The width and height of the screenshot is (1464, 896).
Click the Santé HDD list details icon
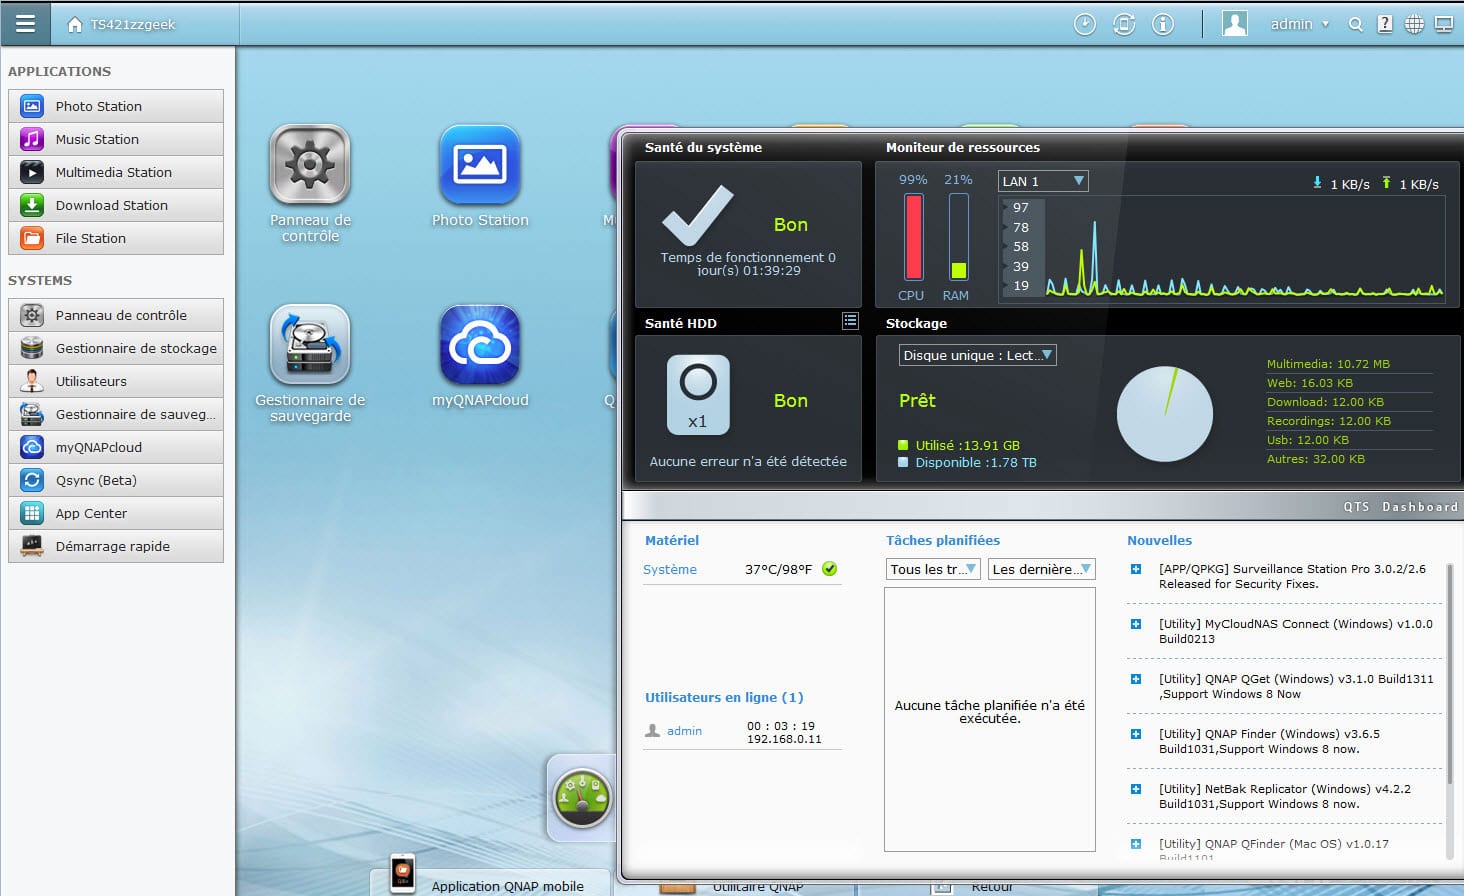click(x=850, y=321)
